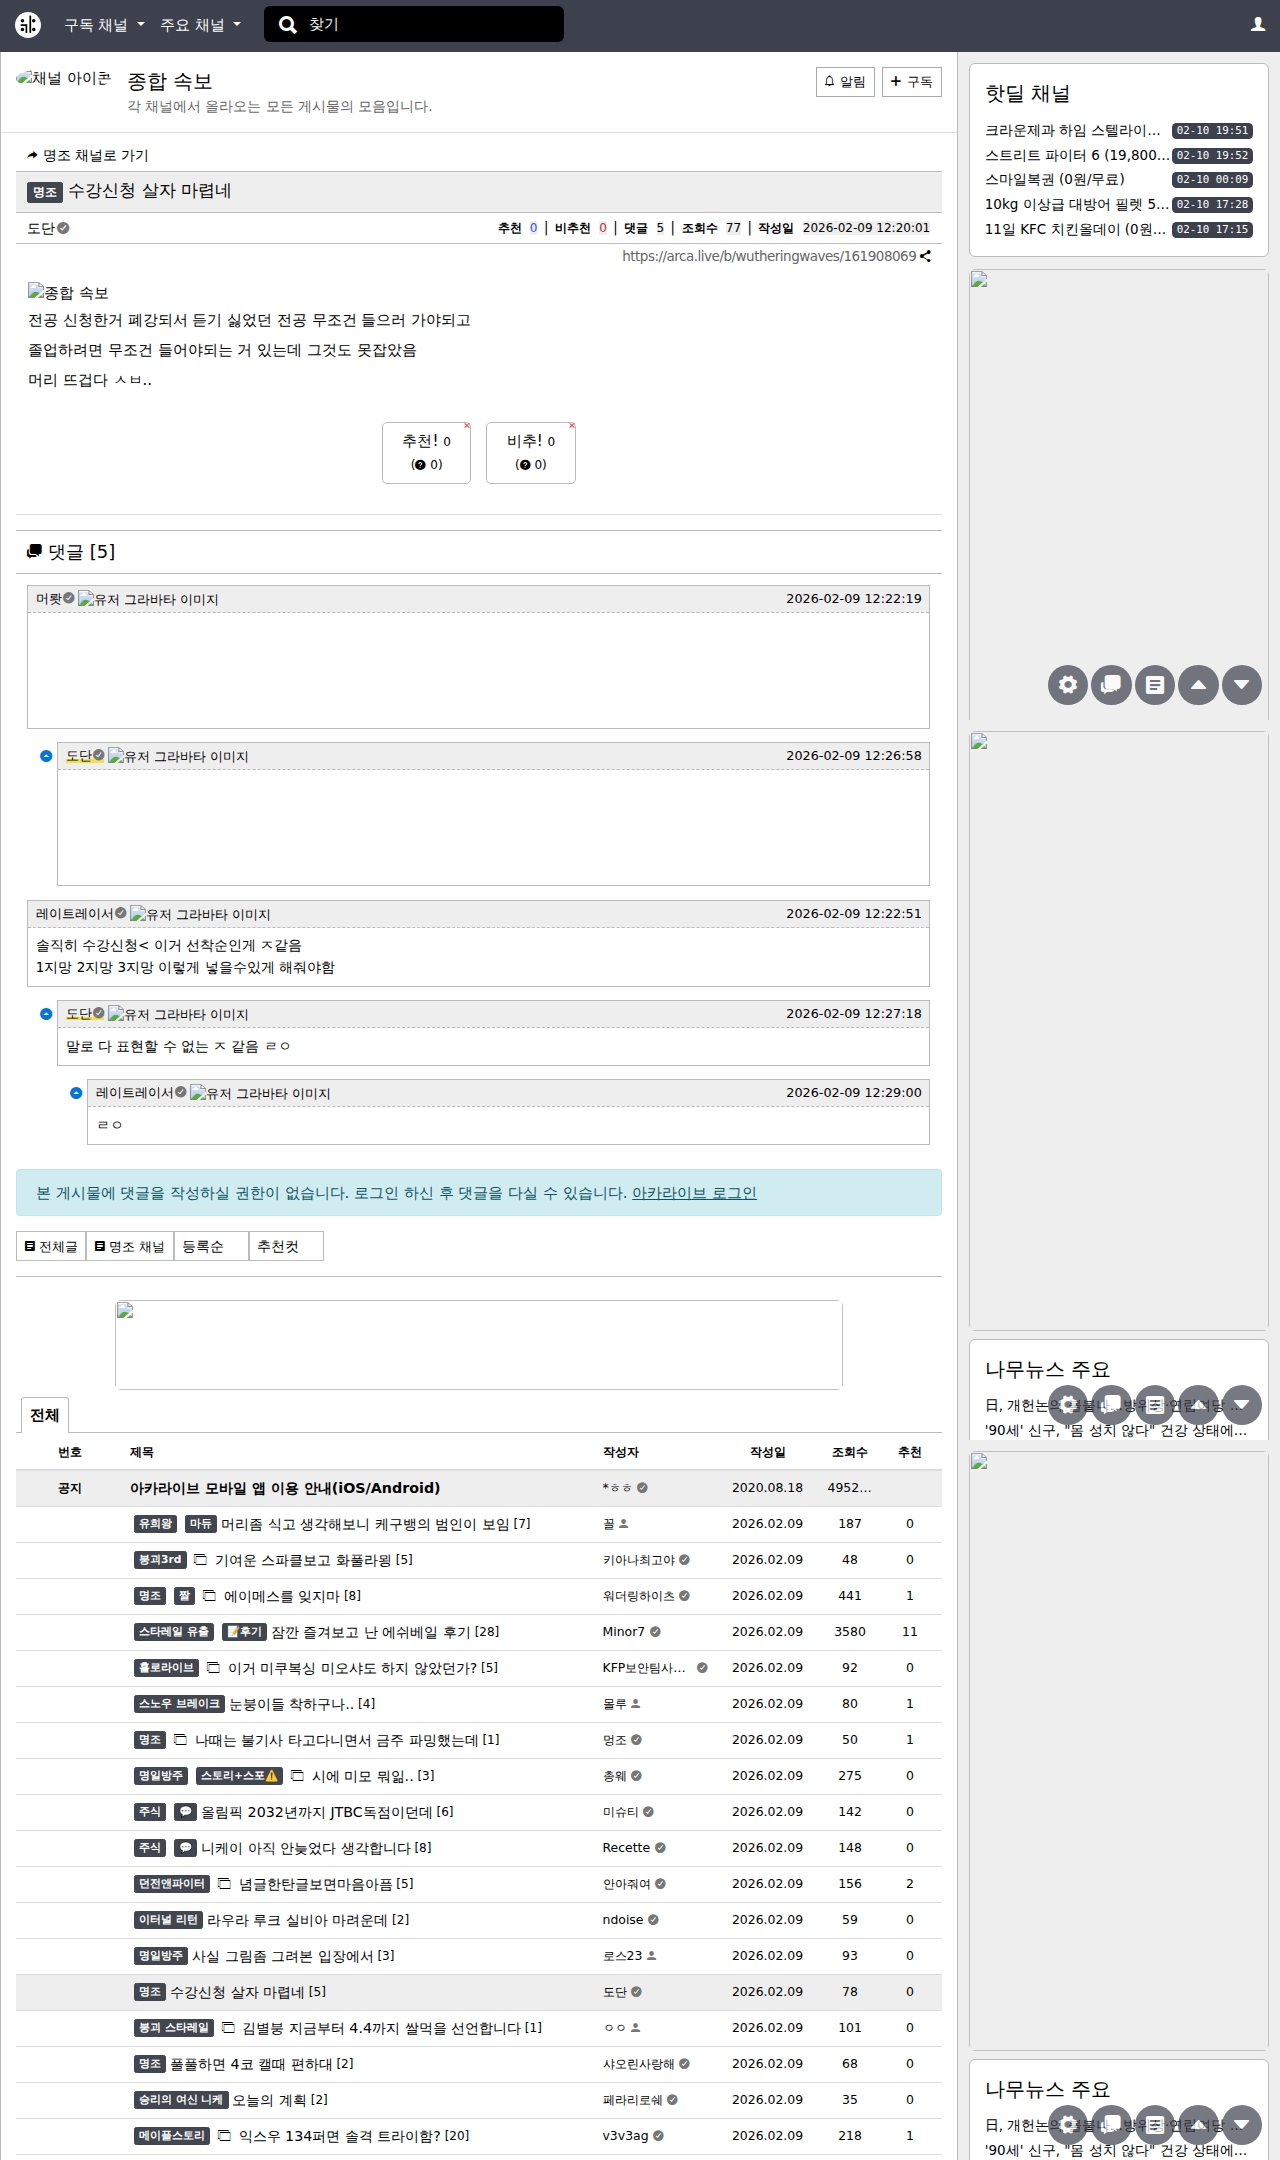Click the 홀로라이브 channel badge
Image resolution: width=1280 pixels, height=2160 pixels.
coord(166,1668)
